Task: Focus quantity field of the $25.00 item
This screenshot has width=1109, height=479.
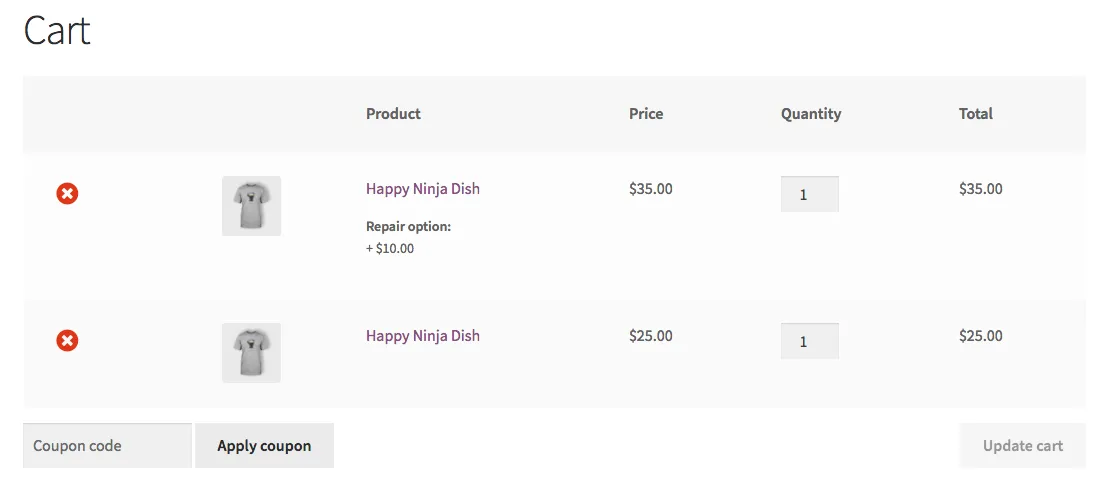Action: tap(809, 341)
